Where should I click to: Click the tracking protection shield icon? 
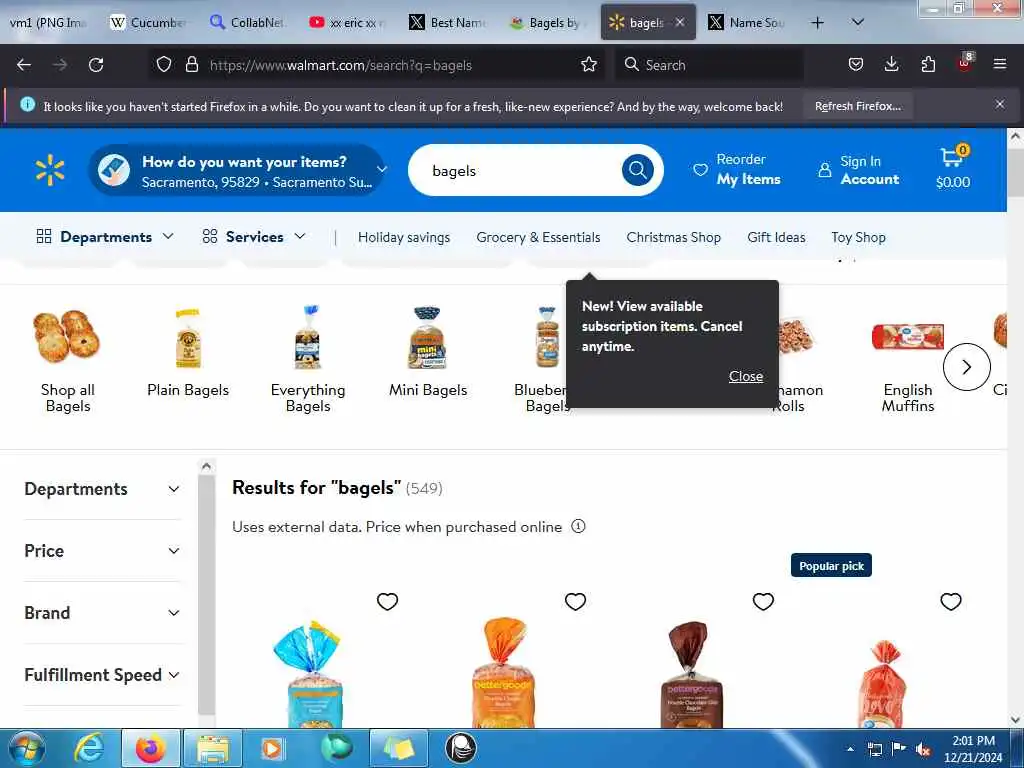click(x=164, y=65)
